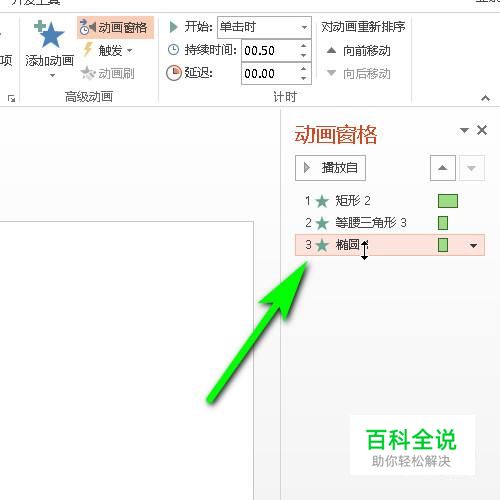The image size is (500, 500).
Task: Increase the duration with the up spinner
Action: point(303,46)
